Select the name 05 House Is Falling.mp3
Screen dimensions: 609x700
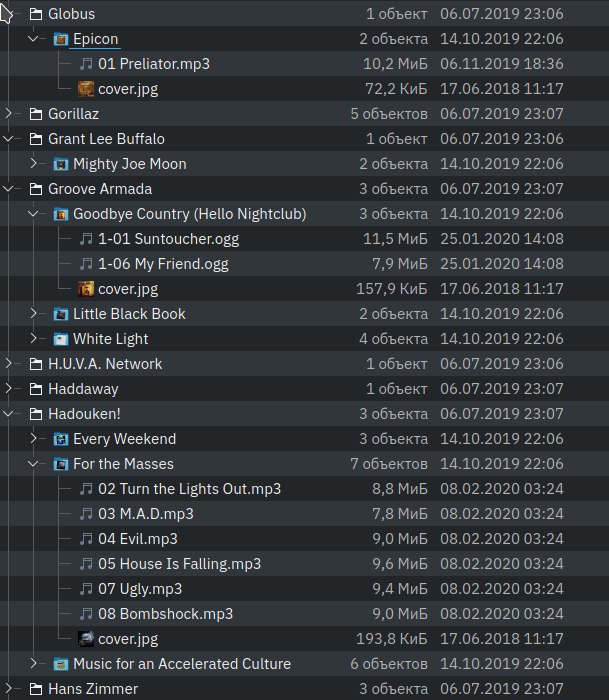(x=179, y=564)
